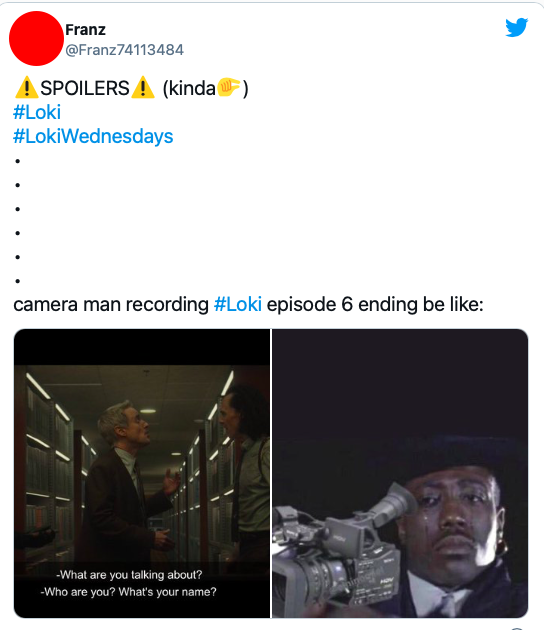Click the 'Who are you? What's your name?' subtitle

click(x=129, y=592)
